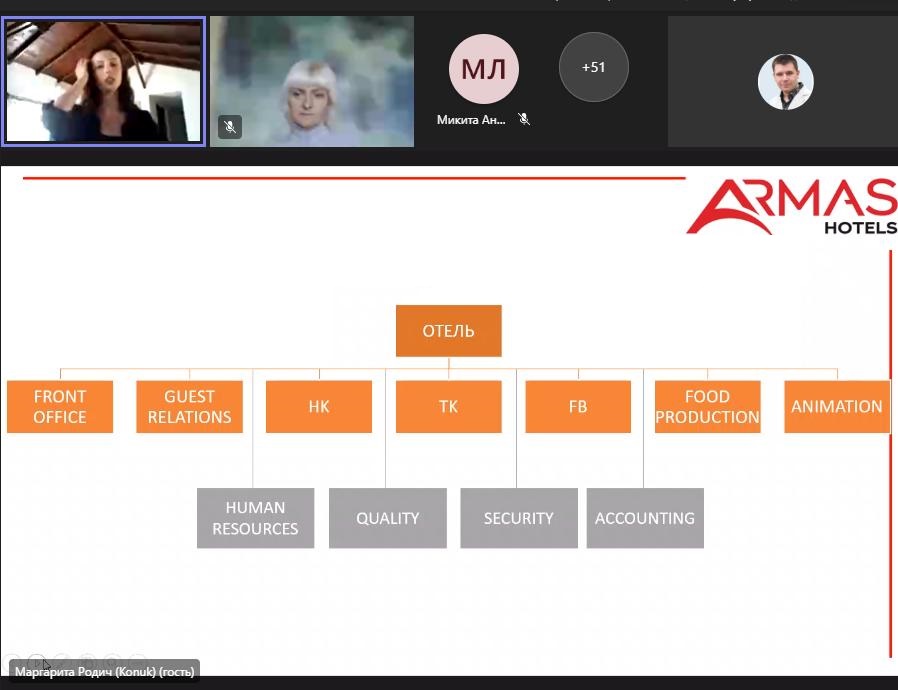Open the МЛ initials avatar

click(483, 69)
